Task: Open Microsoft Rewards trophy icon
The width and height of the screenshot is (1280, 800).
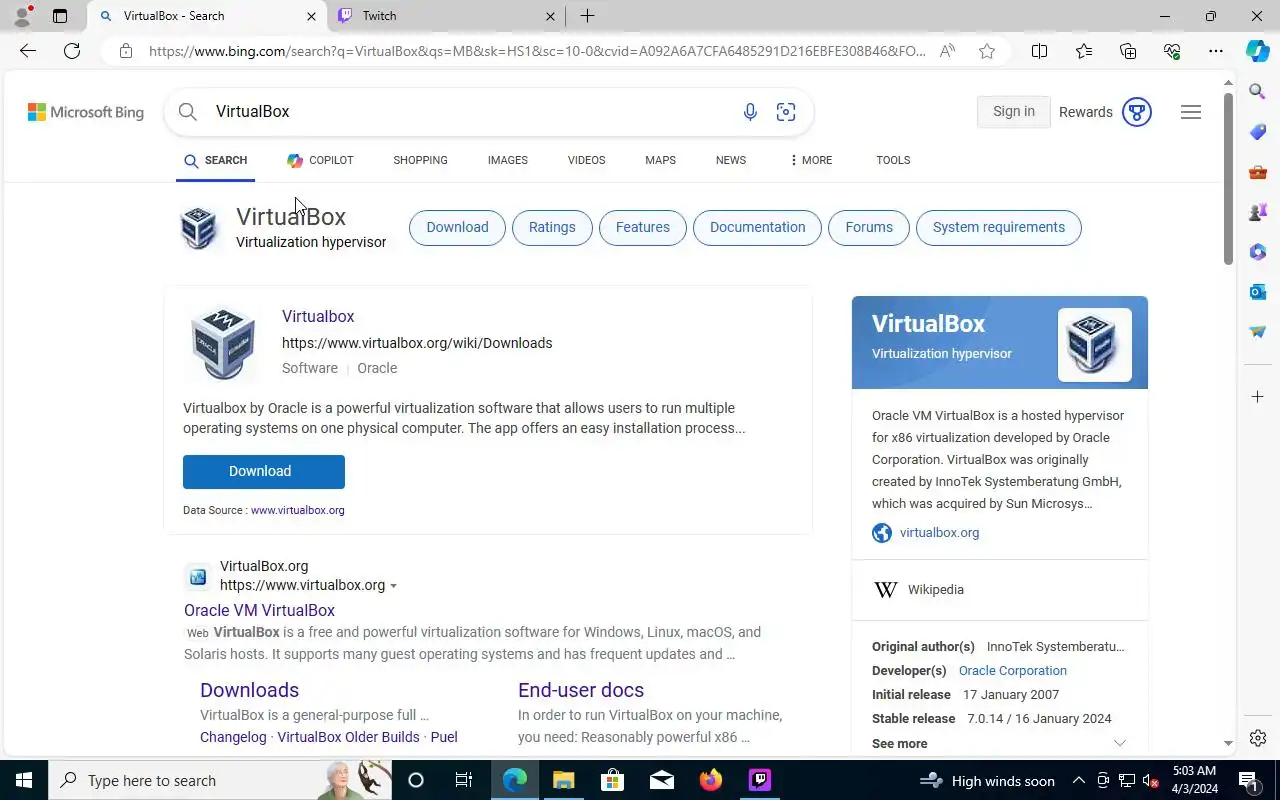Action: pos(1137,112)
